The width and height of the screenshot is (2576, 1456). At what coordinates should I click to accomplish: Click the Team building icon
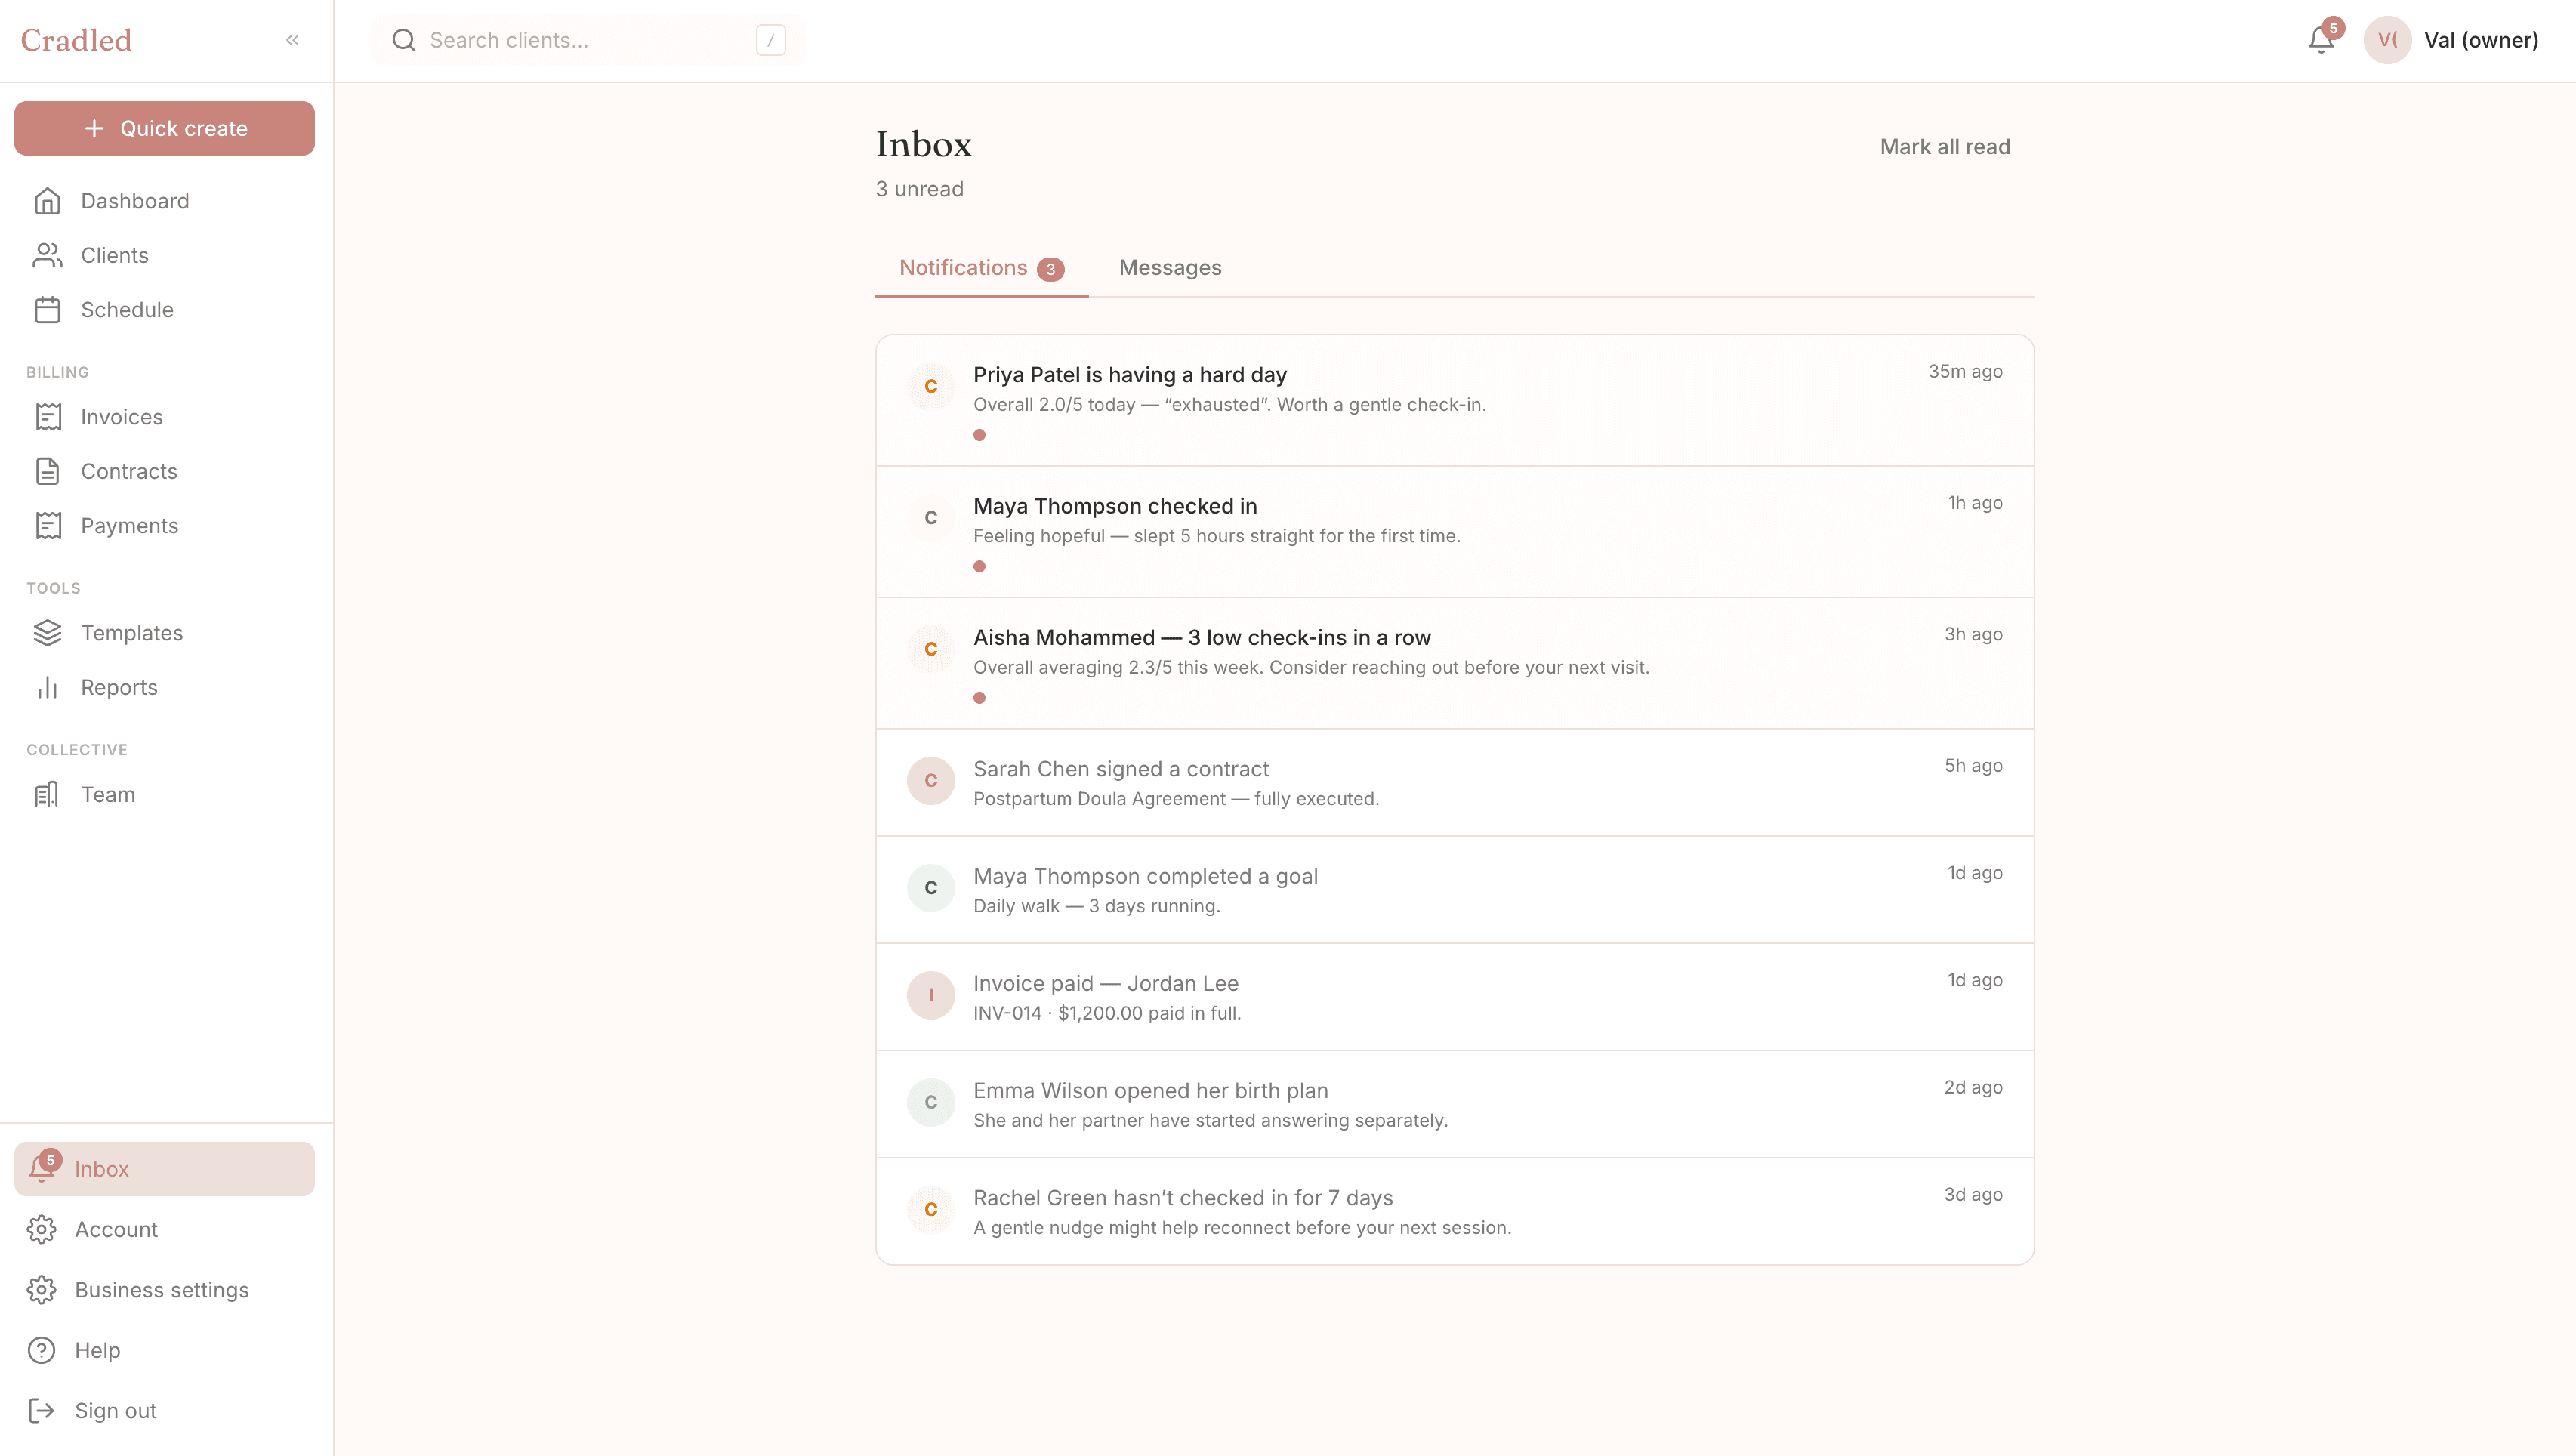[47, 795]
